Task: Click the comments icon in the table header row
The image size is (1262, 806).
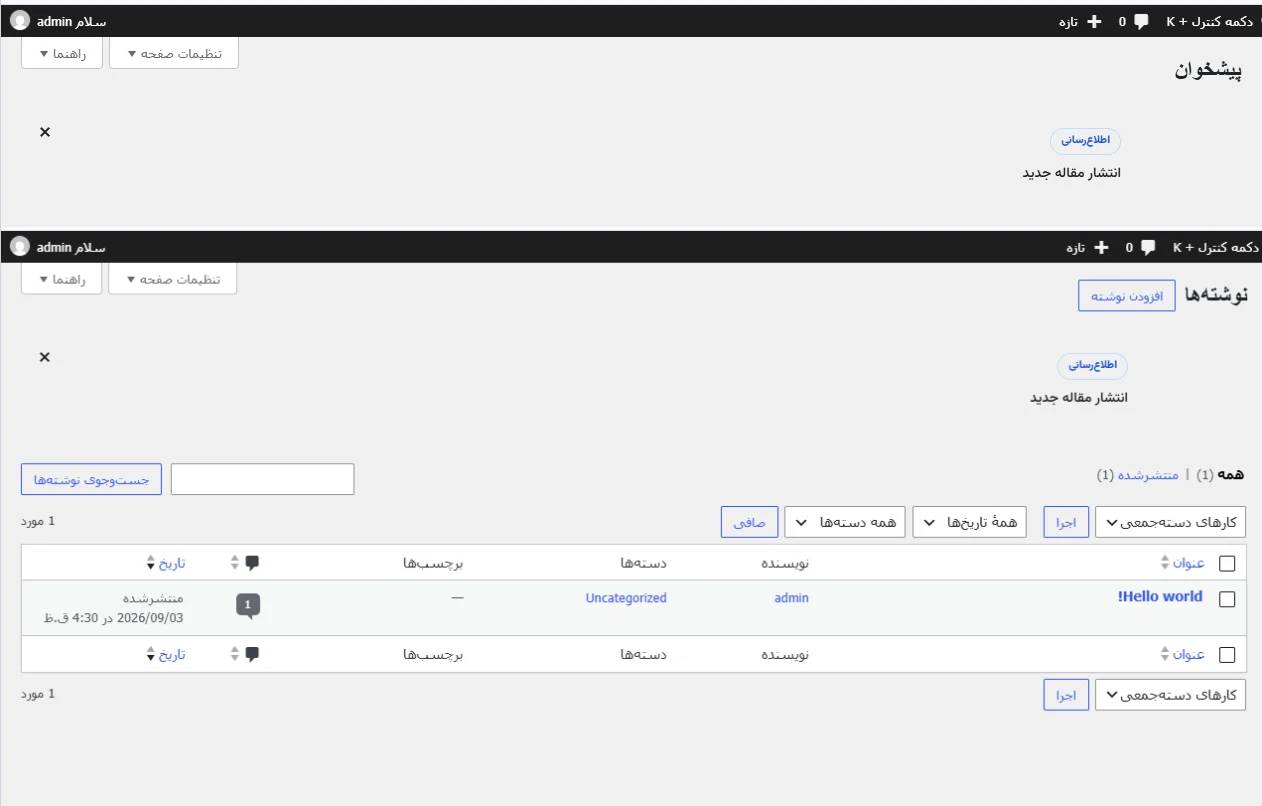Action: click(252, 562)
